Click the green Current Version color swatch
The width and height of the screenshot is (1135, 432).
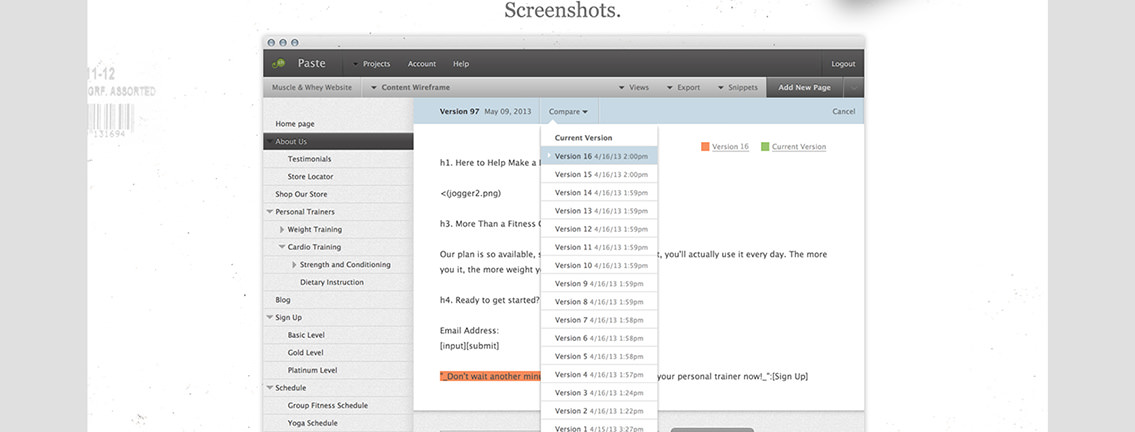765,147
